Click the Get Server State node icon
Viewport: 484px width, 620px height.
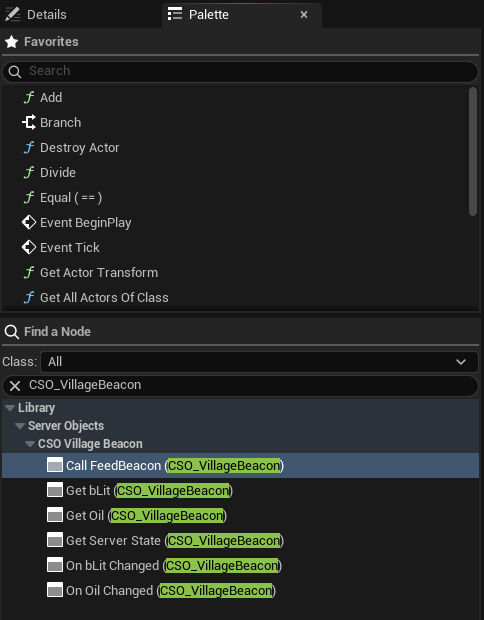55,540
